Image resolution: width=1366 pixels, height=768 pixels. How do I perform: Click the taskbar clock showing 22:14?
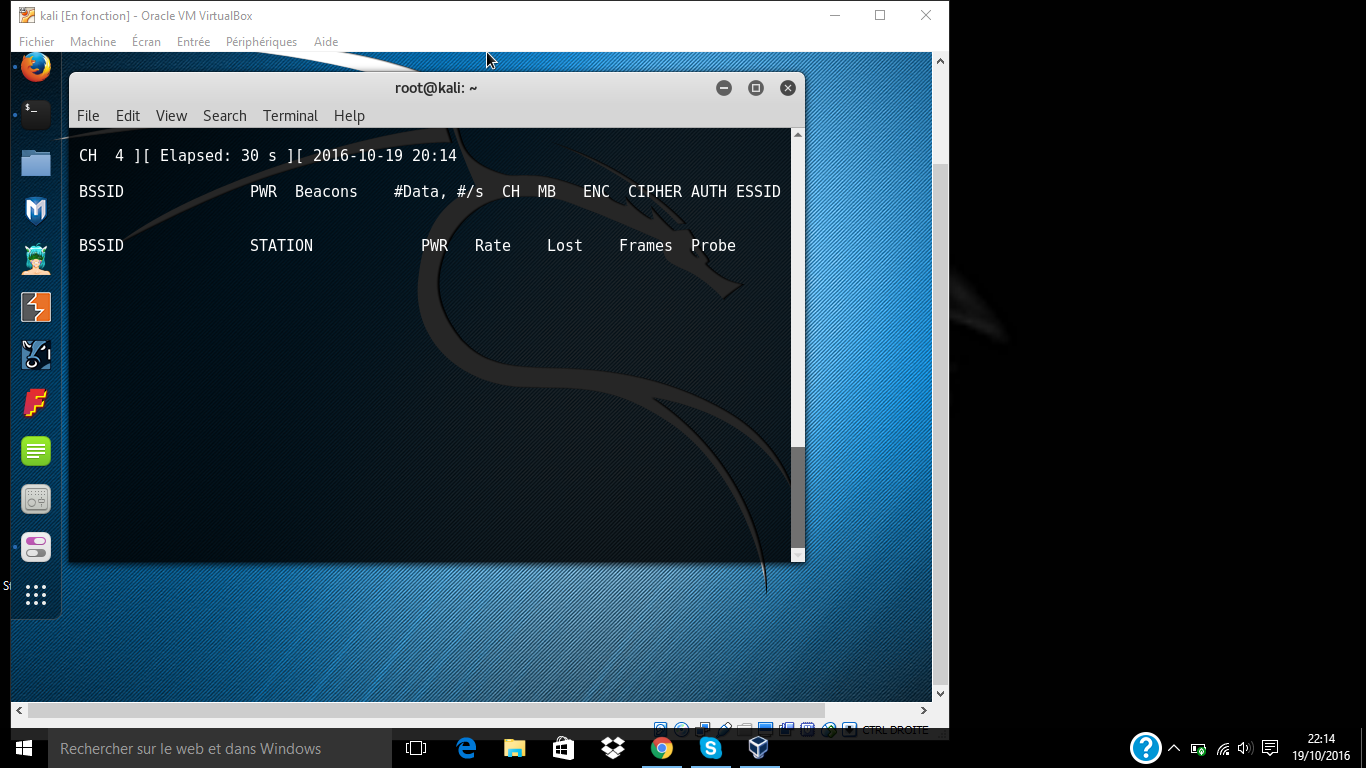1321,748
